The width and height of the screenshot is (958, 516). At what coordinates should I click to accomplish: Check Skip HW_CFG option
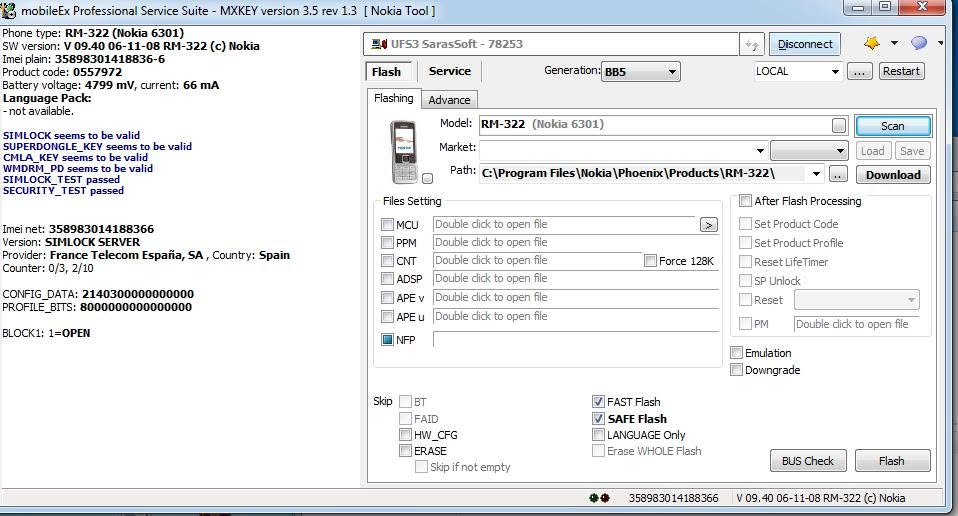pos(405,435)
